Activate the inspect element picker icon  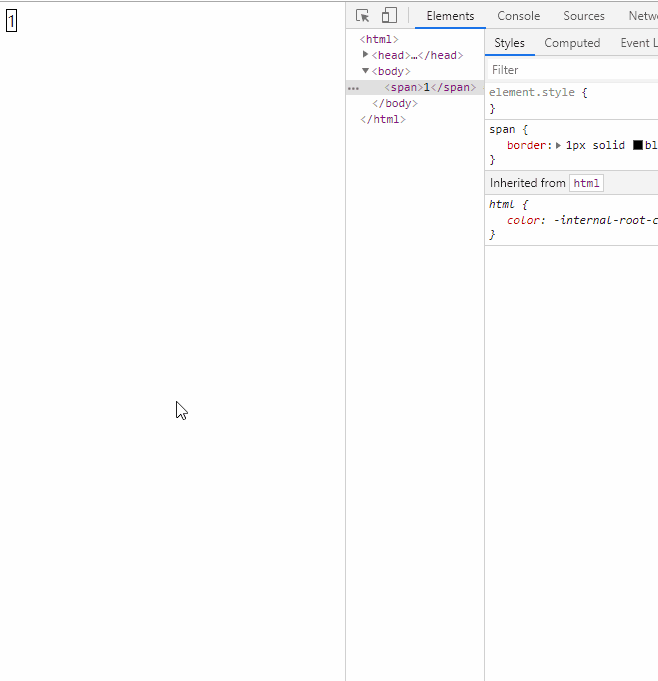[x=362, y=16]
